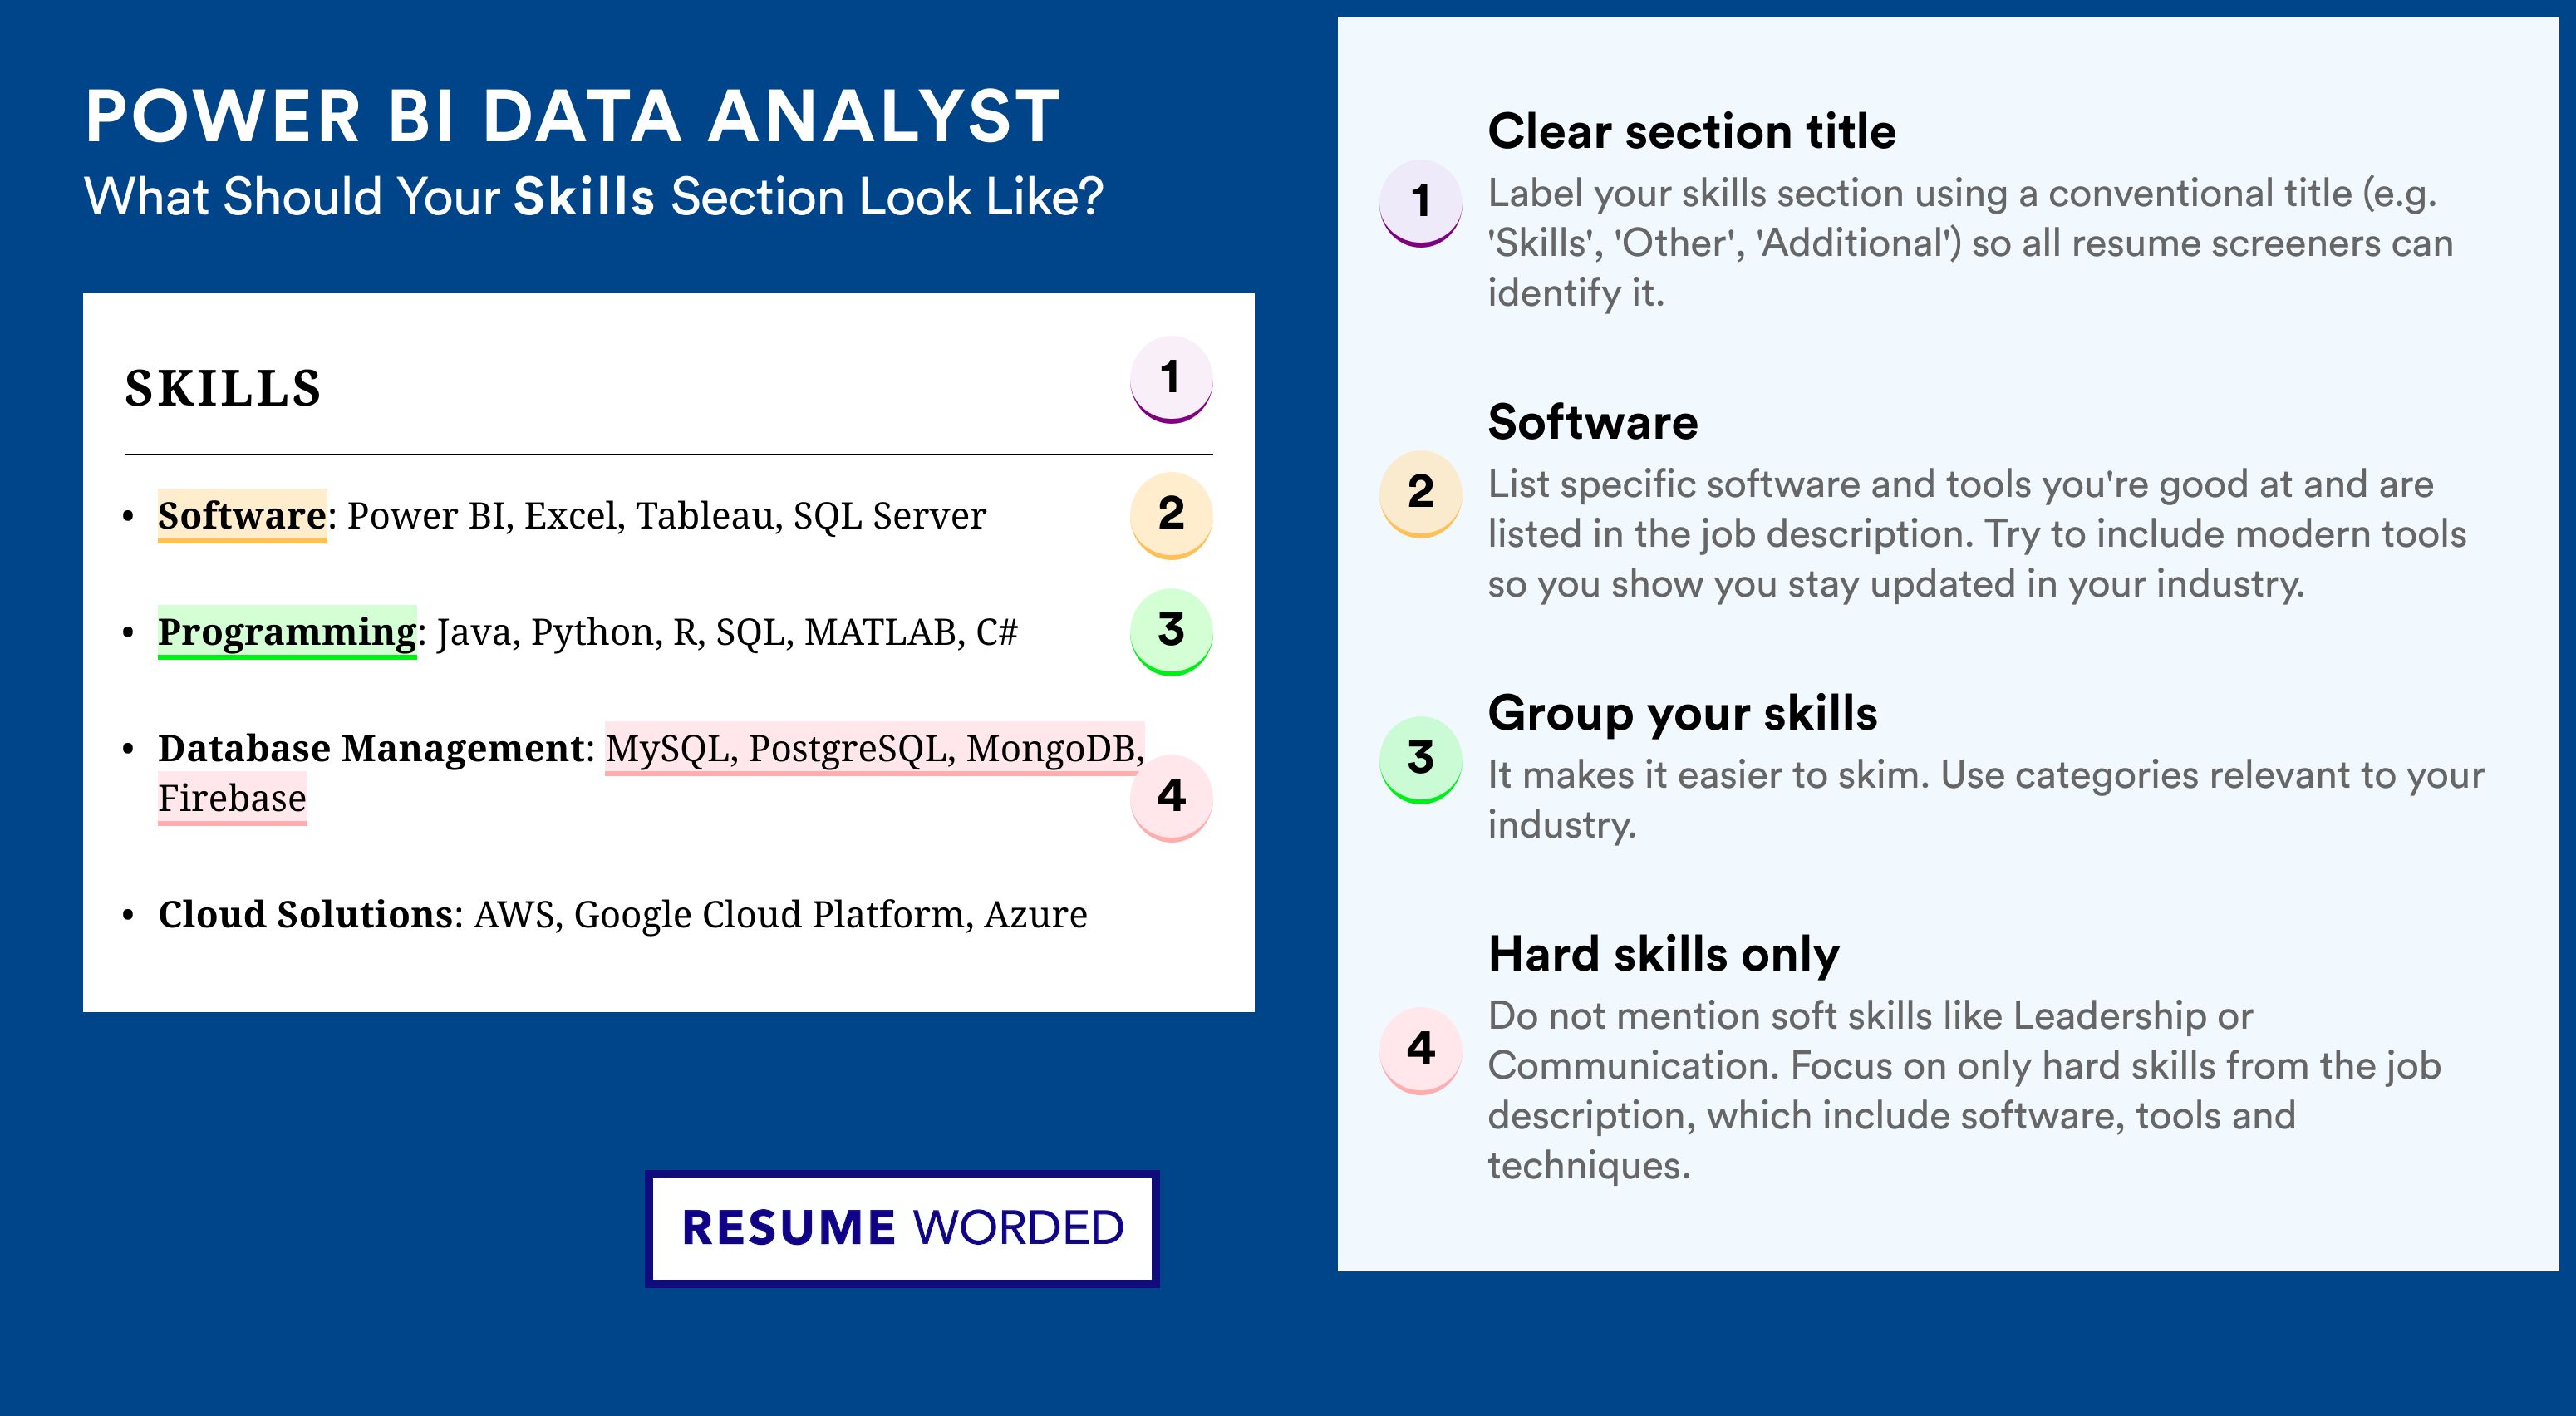Click the pink 4 badge by Hard skills only
The image size is (2576, 1416).
(1421, 1050)
